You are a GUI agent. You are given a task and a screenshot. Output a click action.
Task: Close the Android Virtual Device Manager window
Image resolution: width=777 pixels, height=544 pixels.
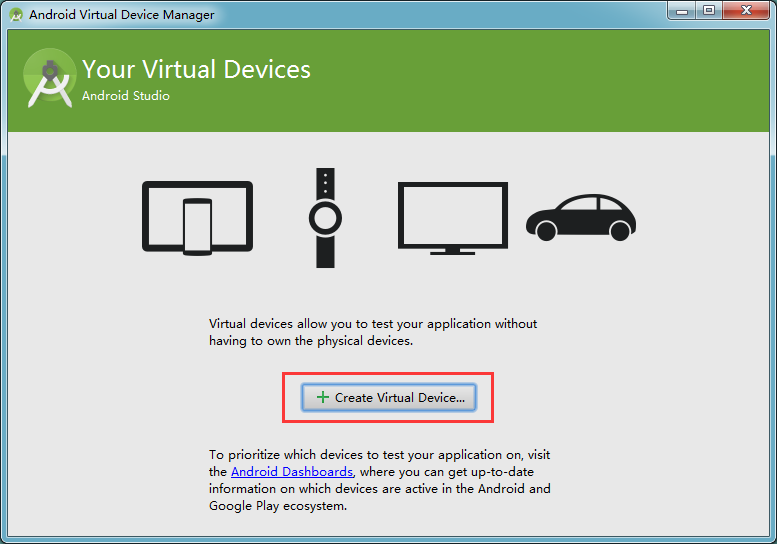746,11
